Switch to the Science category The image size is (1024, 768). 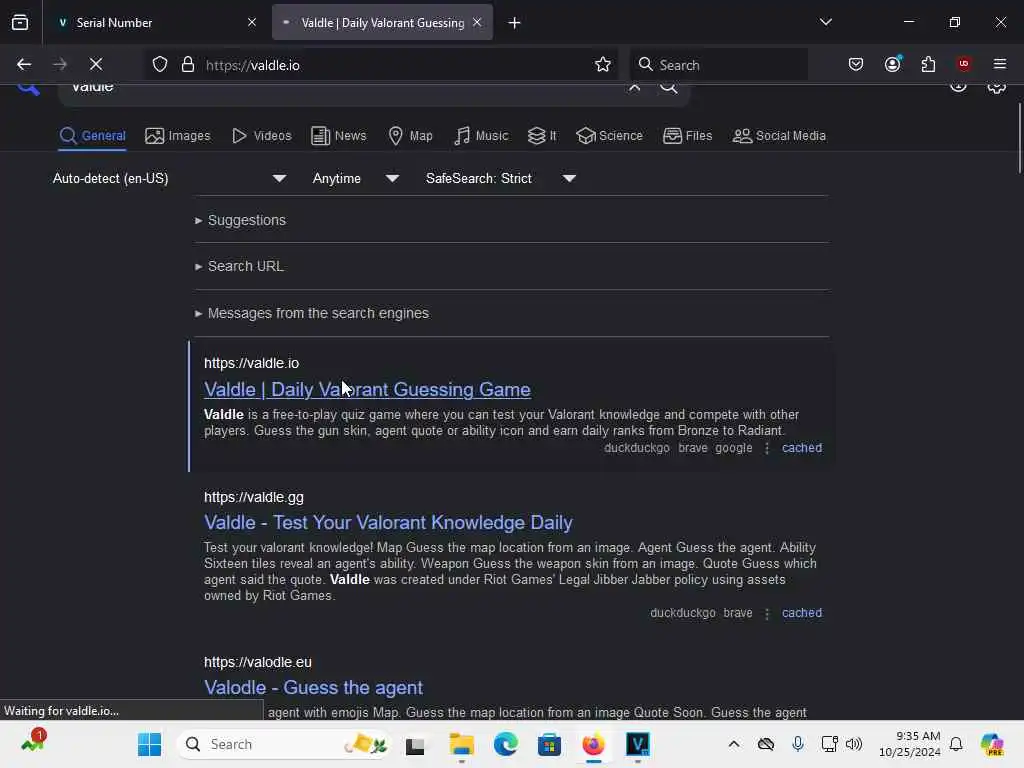[x=609, y=136]
